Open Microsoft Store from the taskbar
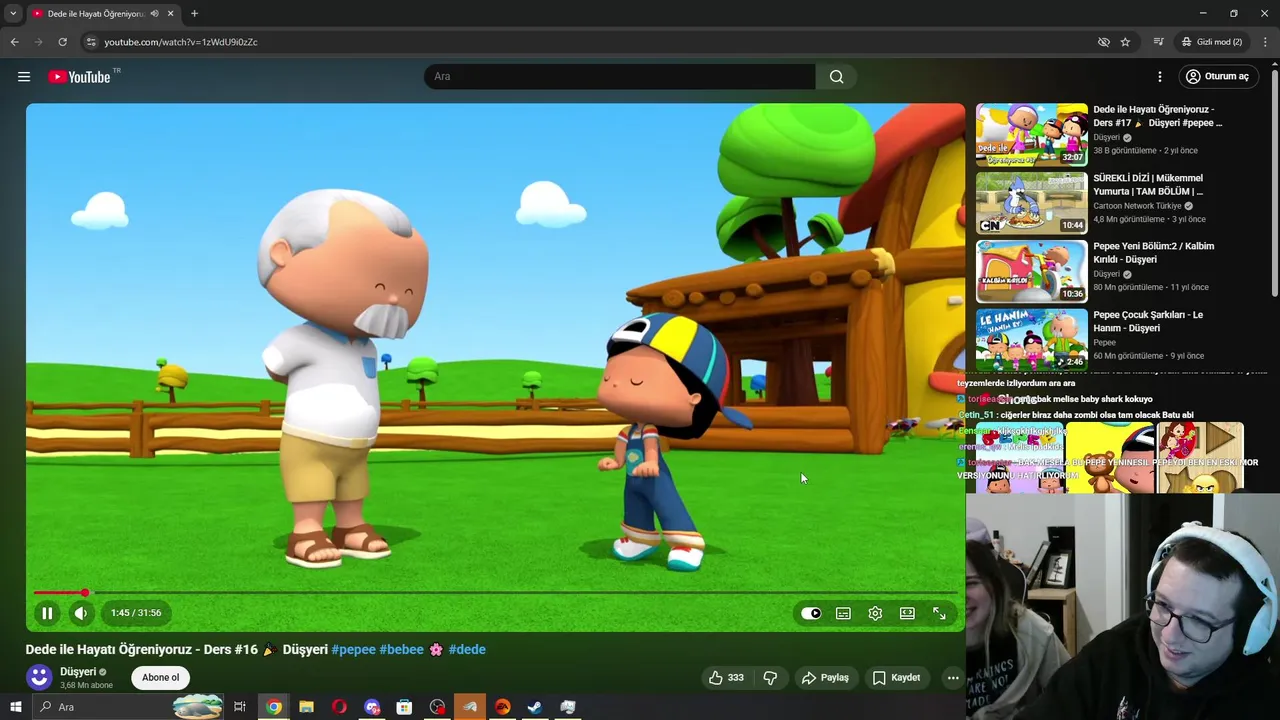Screen dimensions: 1280x720 pos(404,707)
